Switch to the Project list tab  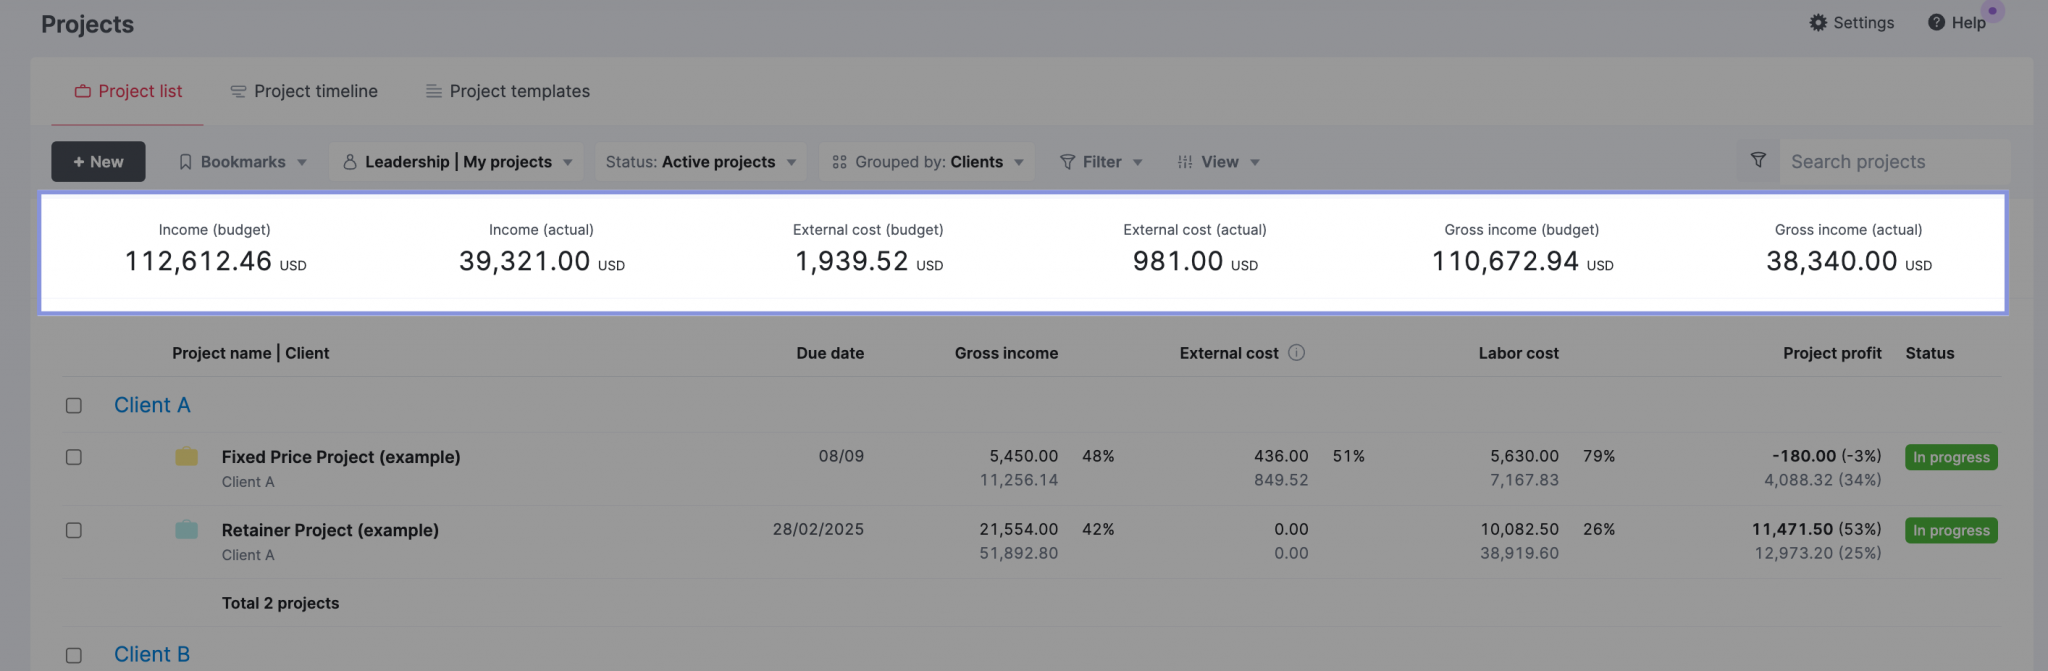pos(128,91)
